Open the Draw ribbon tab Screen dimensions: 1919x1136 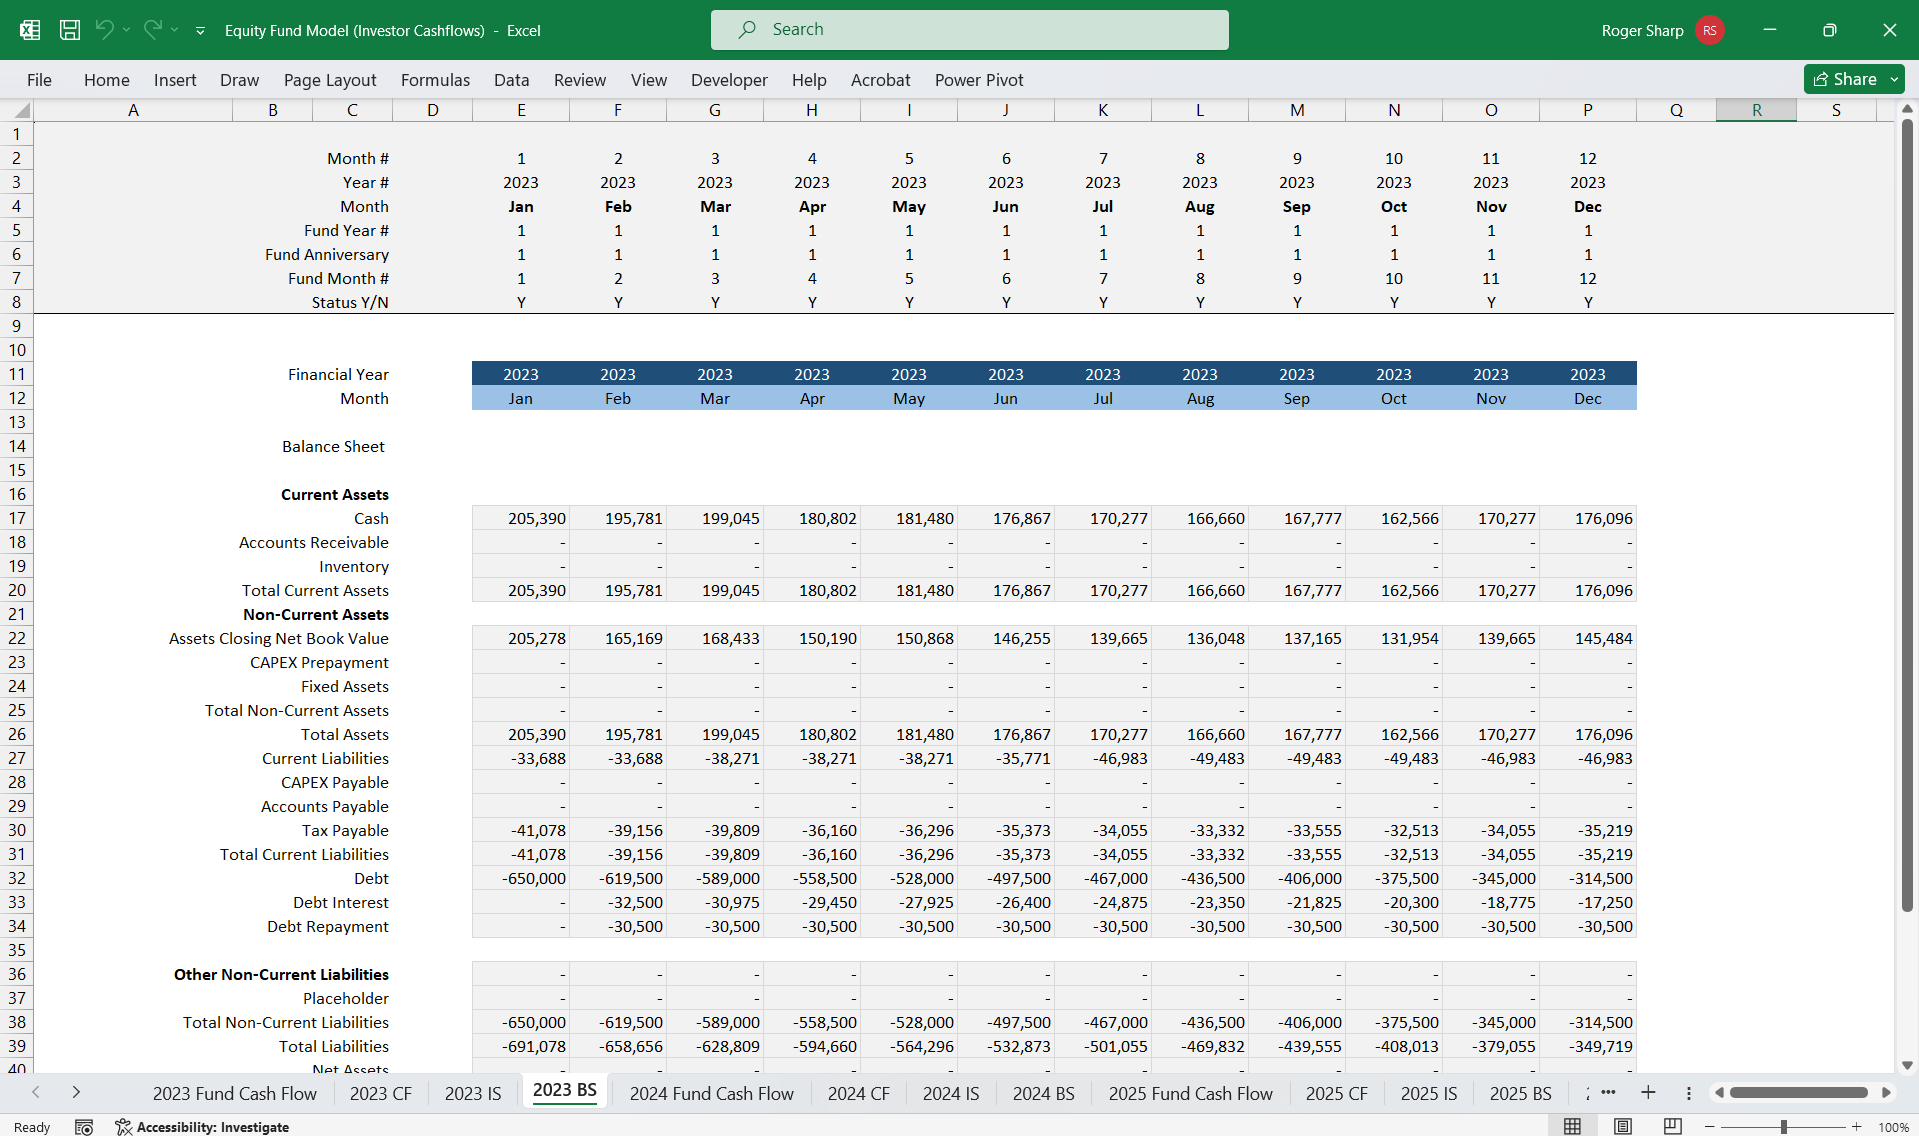coord(239,80)
